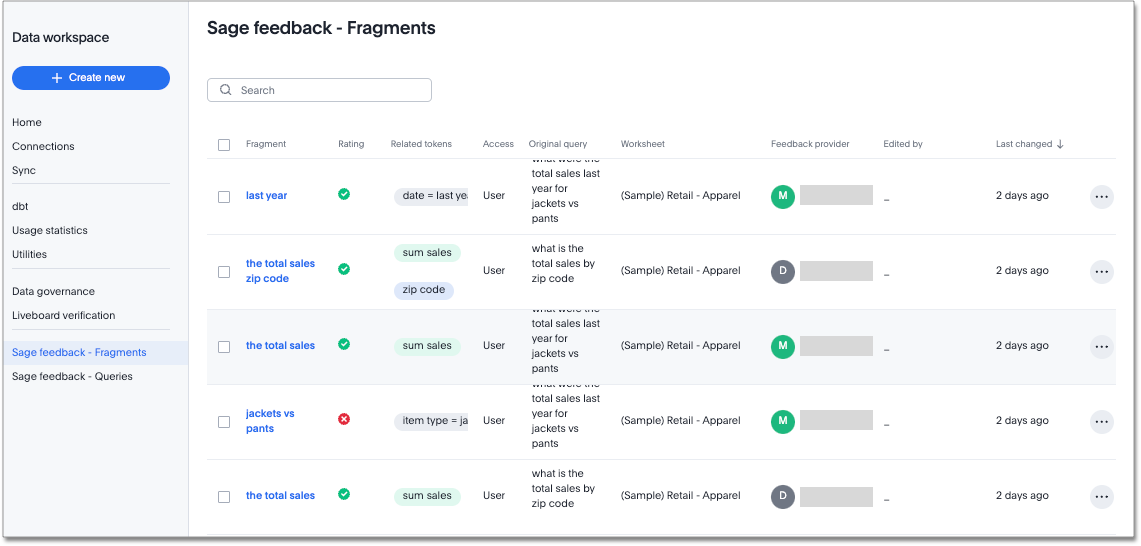Open more options for last year fragment
Screen dimensions: 1141x546
pos(1101,197)
